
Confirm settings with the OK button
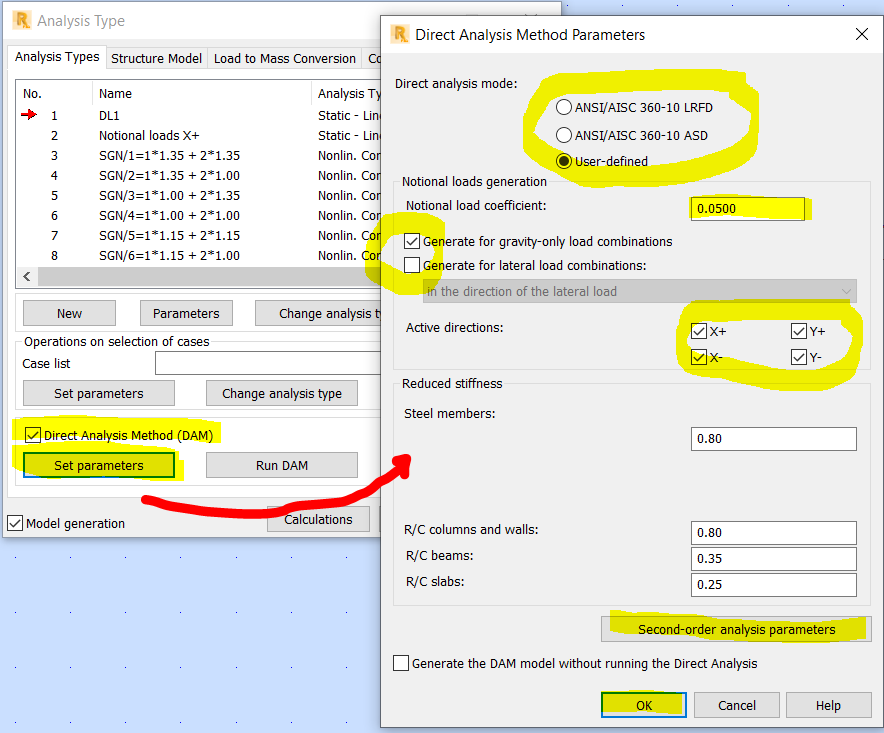point(643,704)
